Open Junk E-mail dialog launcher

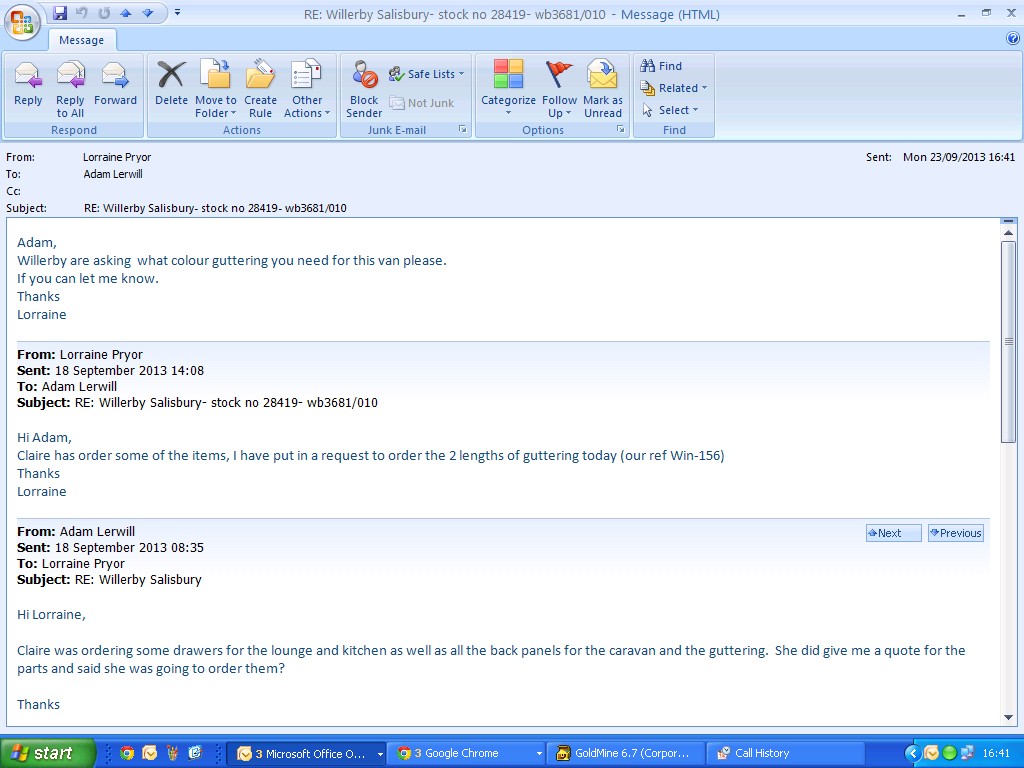tap(462, 129)
